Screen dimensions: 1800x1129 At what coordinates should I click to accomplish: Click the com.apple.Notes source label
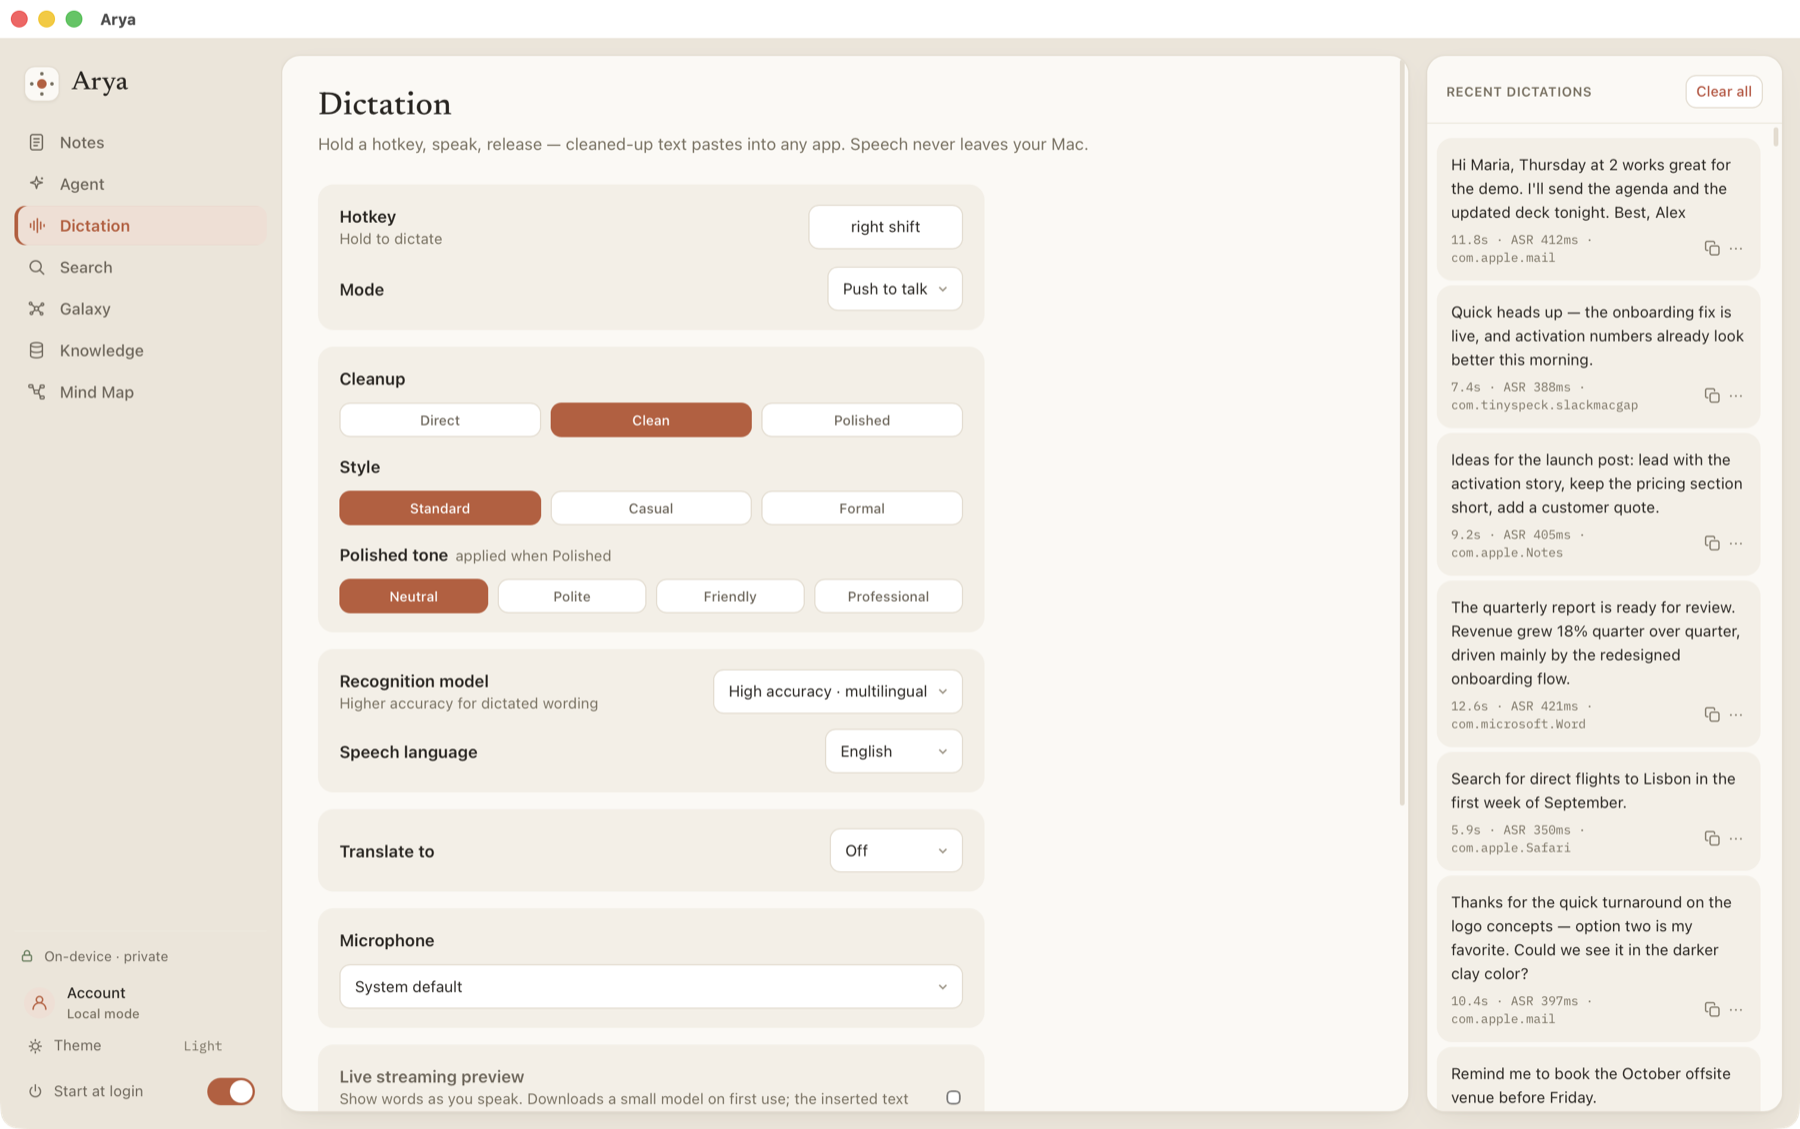coord(1507,553)
